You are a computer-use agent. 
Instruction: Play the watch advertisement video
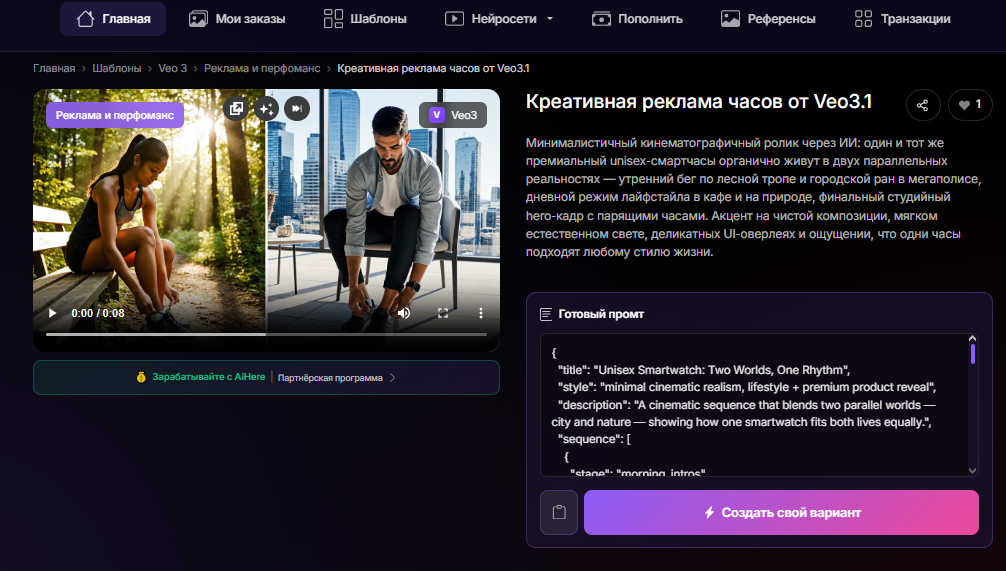53,313
